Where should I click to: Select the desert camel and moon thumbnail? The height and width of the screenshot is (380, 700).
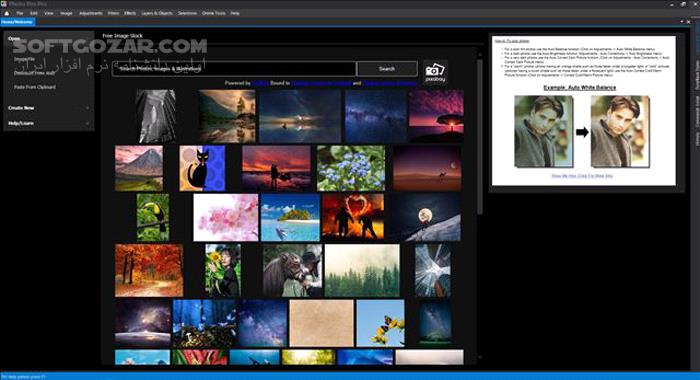[427, 168]
